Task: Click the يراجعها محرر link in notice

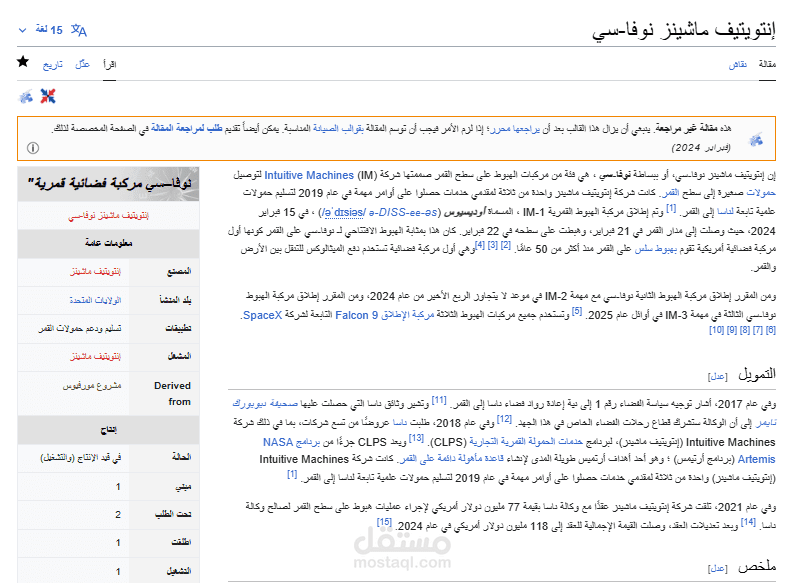Action: pyautogui.click(x=514, y=128)
